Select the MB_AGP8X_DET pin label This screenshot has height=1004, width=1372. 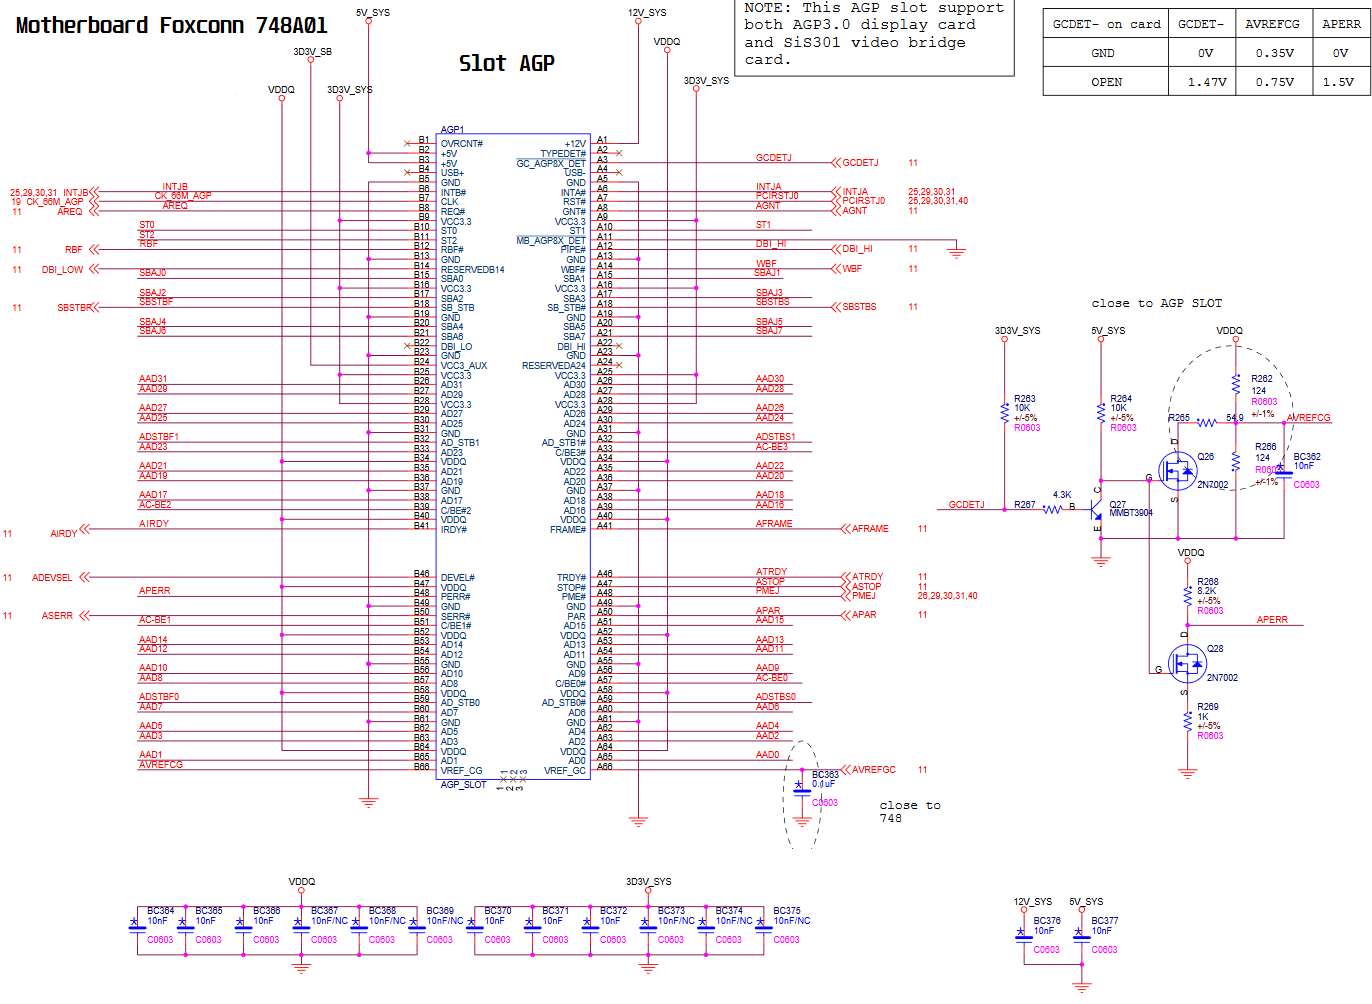click(x=551, y=240)
